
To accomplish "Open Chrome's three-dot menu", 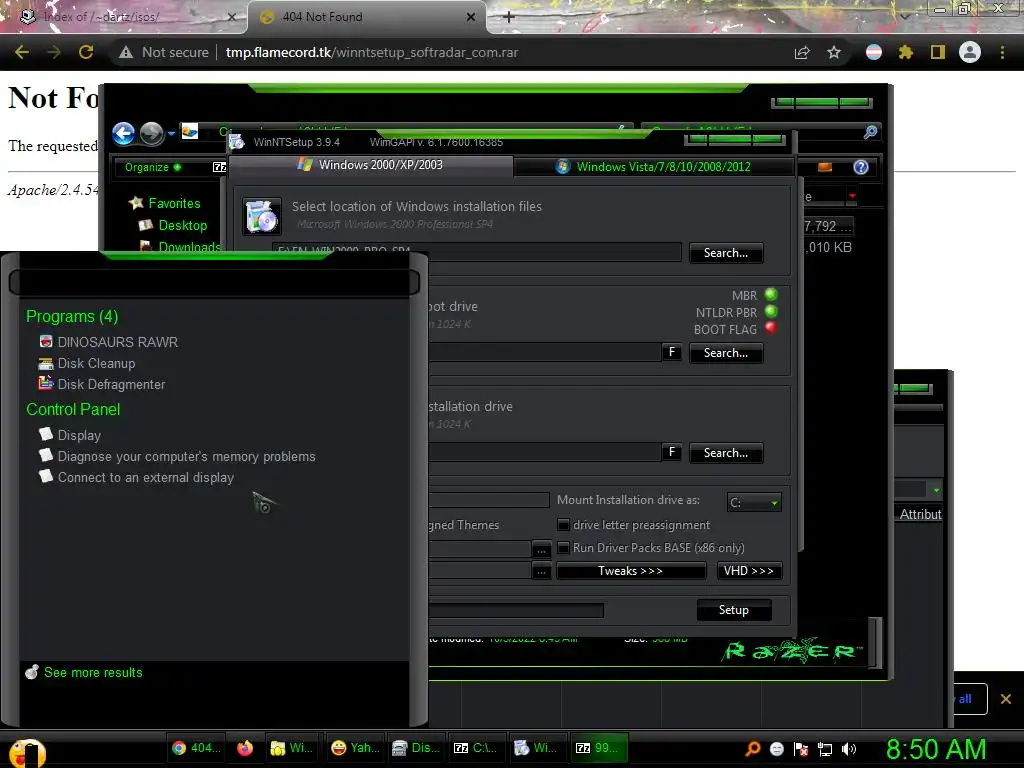I will coord(1002,53).
